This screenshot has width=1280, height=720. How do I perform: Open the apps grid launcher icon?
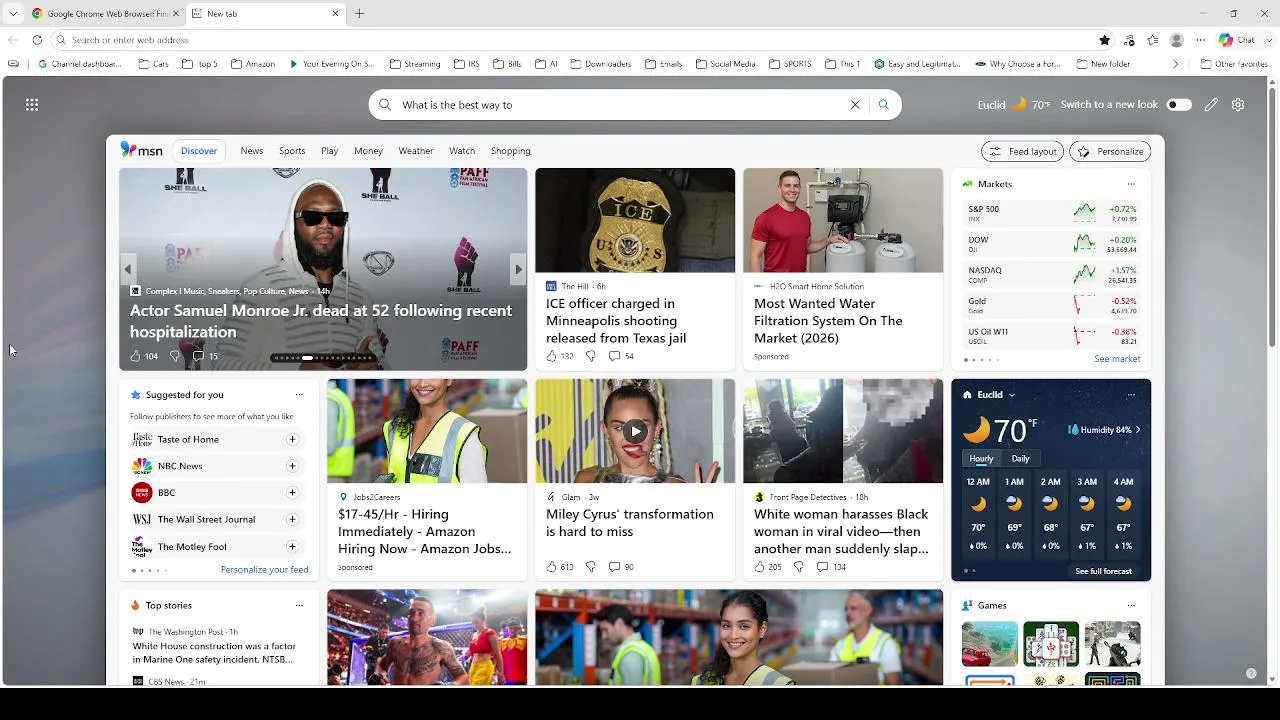tap(32, 104)
